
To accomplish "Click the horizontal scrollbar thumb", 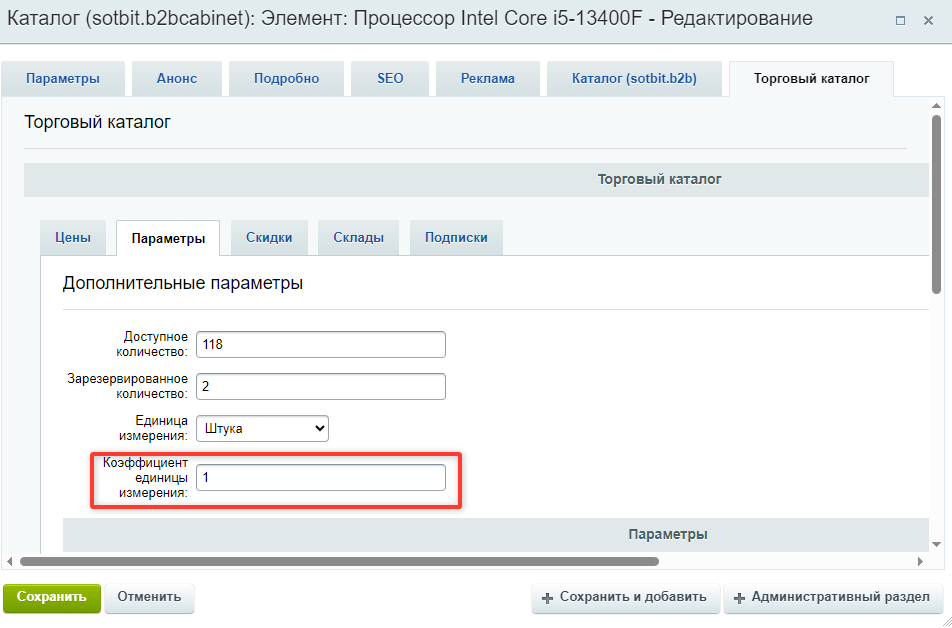I will [339, 562].
